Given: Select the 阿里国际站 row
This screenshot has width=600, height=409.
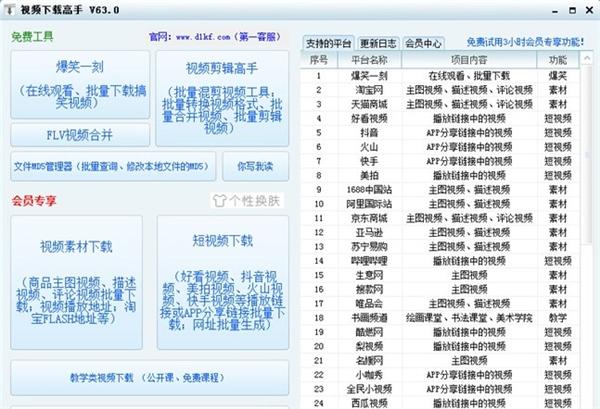Looking at the screenshot, I should click(x=440, y=204).
